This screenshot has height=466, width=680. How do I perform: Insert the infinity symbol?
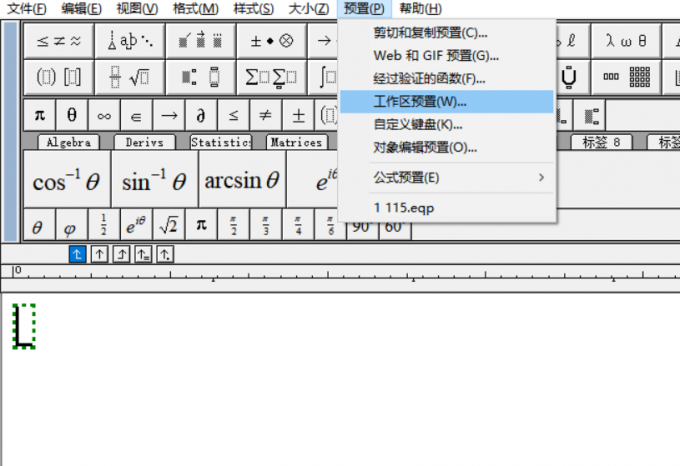(x=104, y=115)
